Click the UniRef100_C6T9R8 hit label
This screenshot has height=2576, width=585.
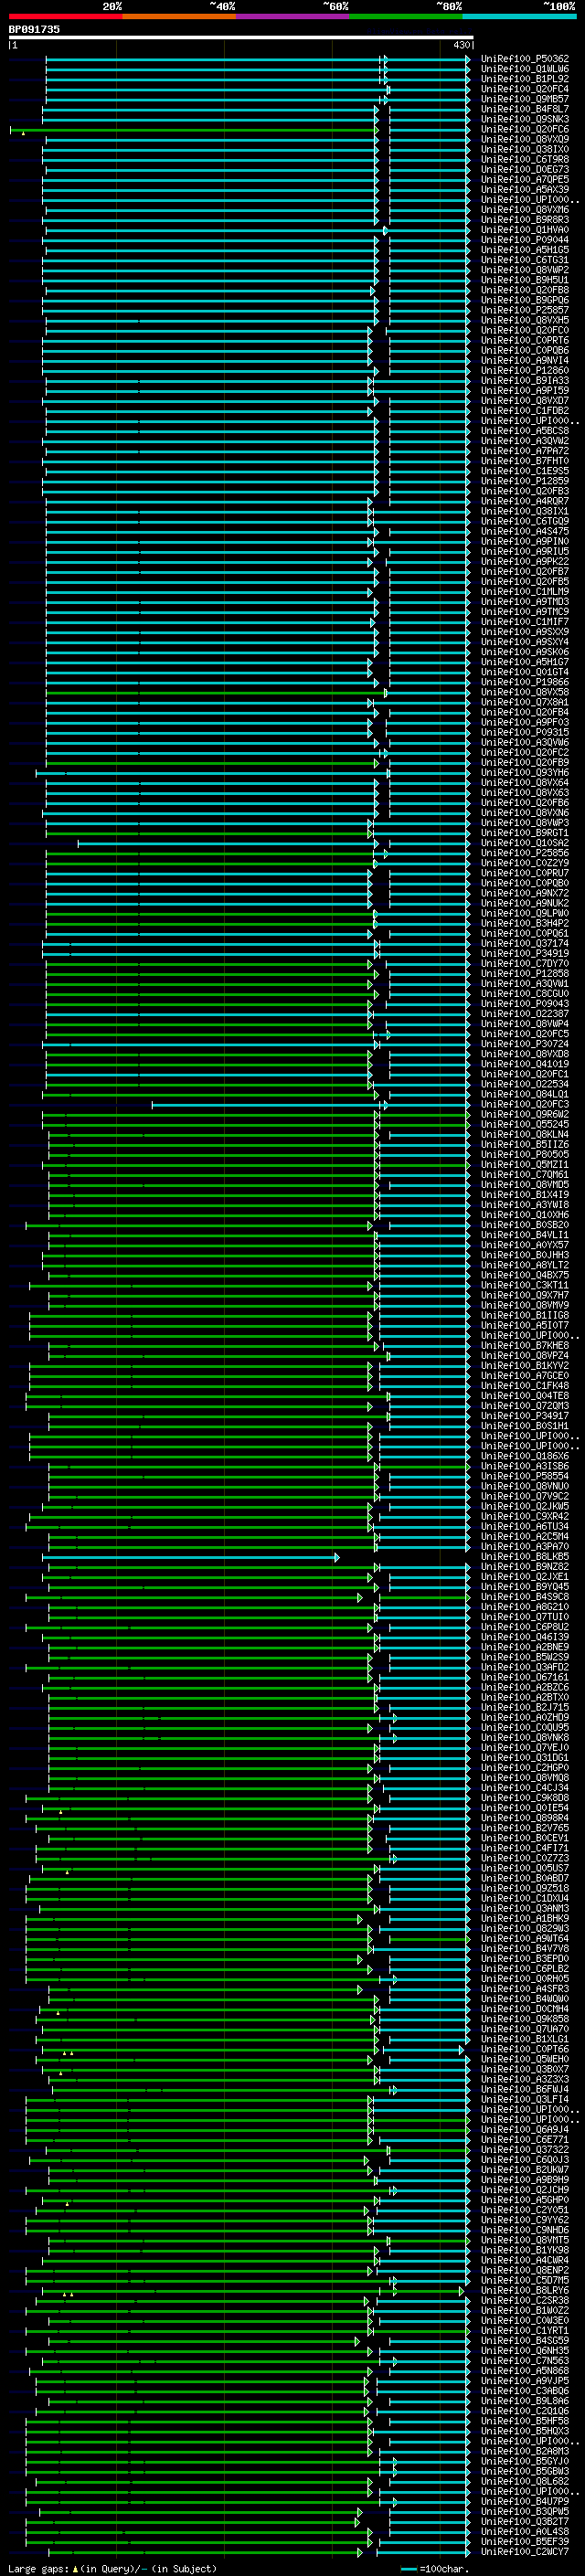click(524, 159)
